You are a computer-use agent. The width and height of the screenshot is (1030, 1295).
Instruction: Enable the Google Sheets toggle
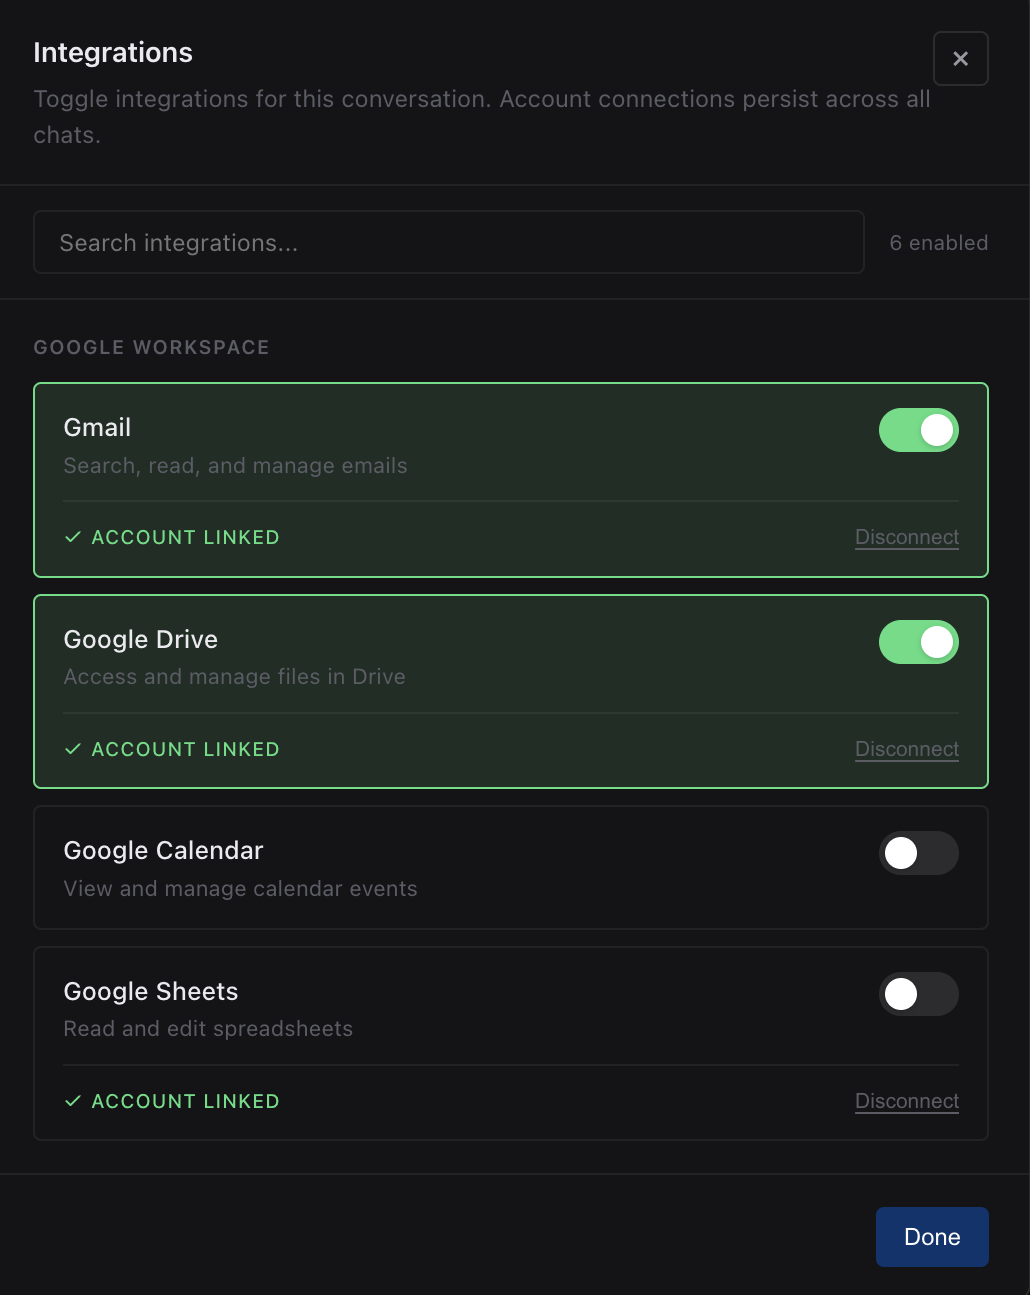tap(918, 994)
